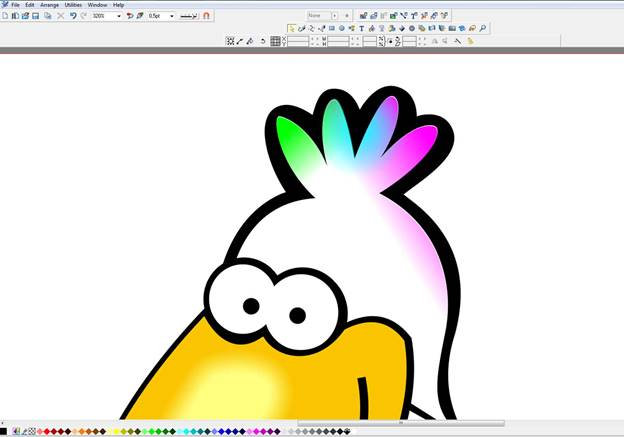Click the flip horizontal button in the infobar
This screenshot has height=437, width=624.
435,41
